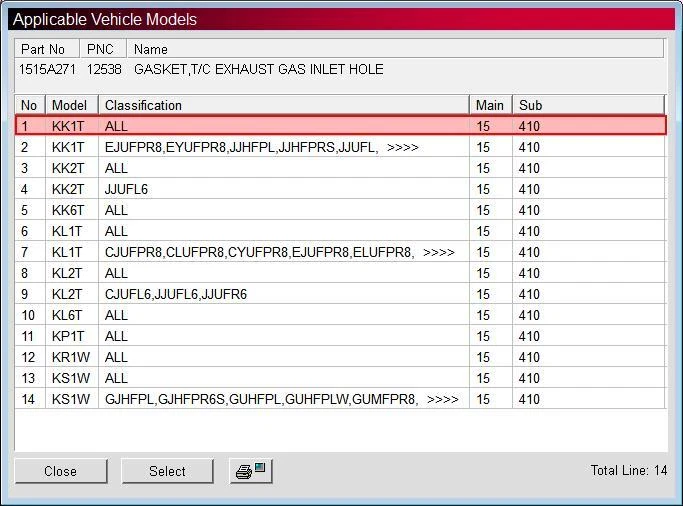Click the Name header
The height and width of the screenshot is (506, 683).
395,49
